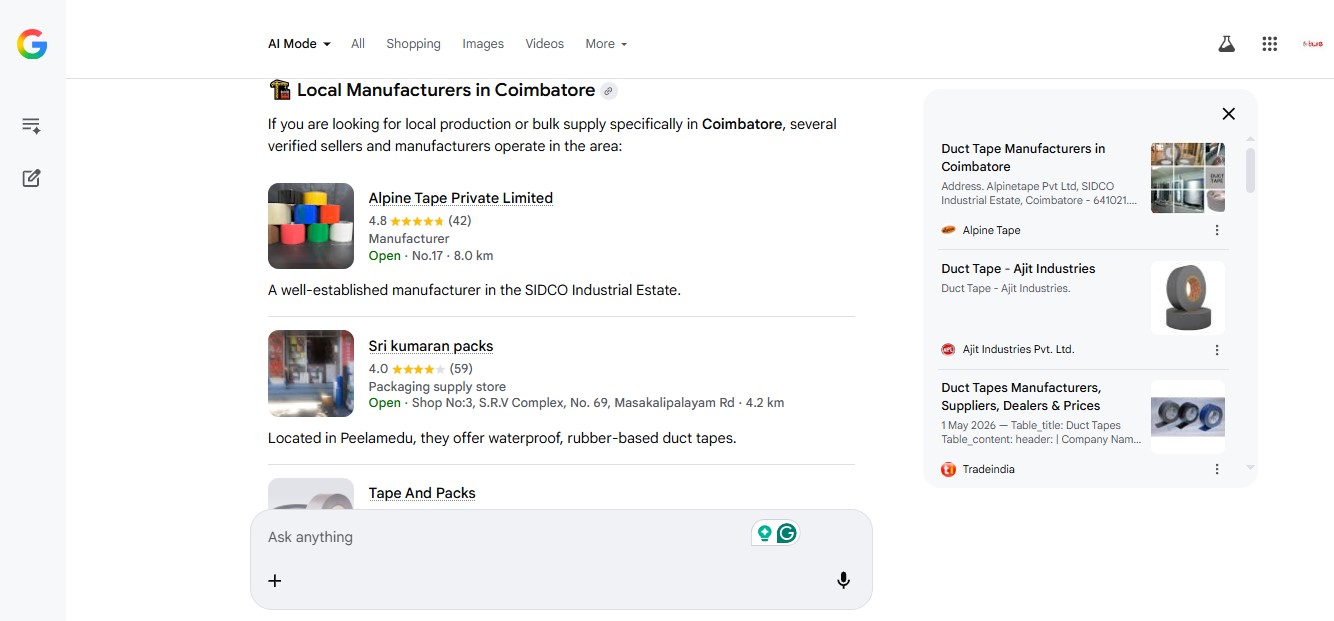1334x621 pixels.
Task: Activate the microphone voice input
Action: [x=843, y=581]
